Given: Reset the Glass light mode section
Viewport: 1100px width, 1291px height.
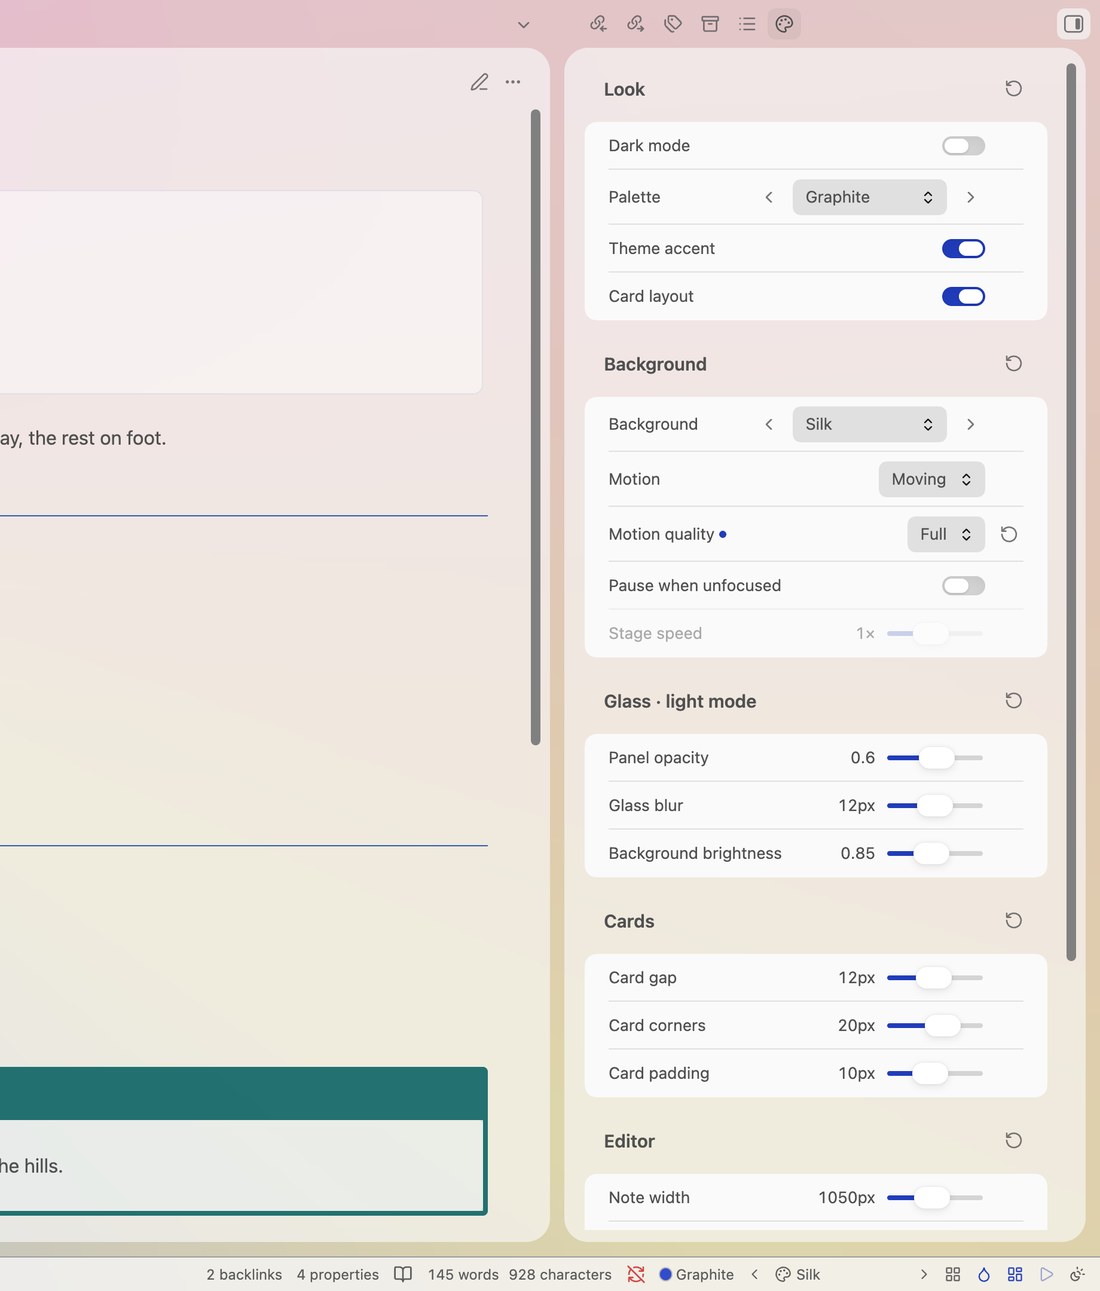Looking at the screenshot, I should click(x=1013, y=701).
